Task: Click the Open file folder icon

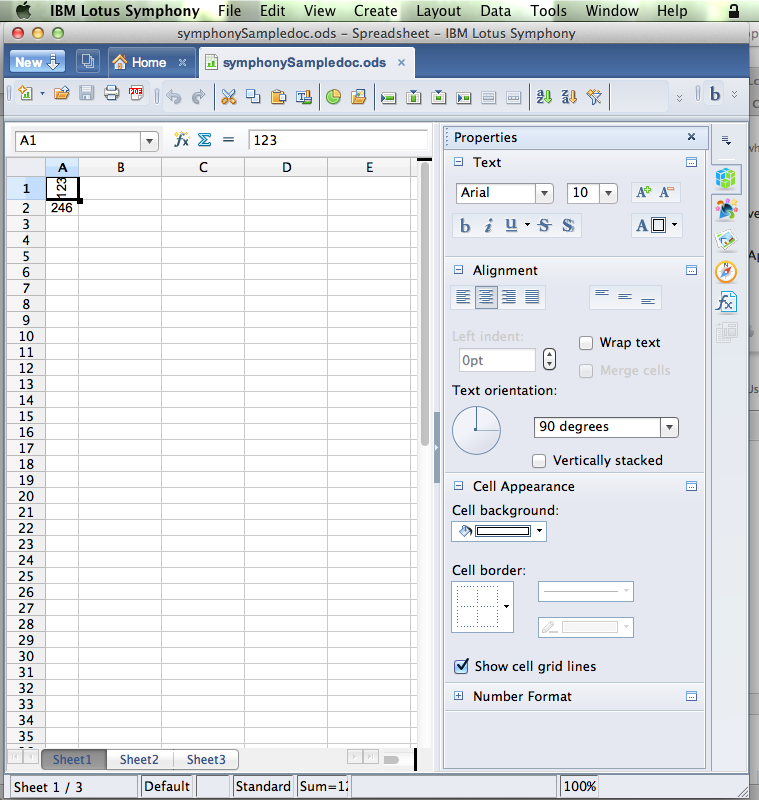Action: pyautogui.click(x=61, y=93)
